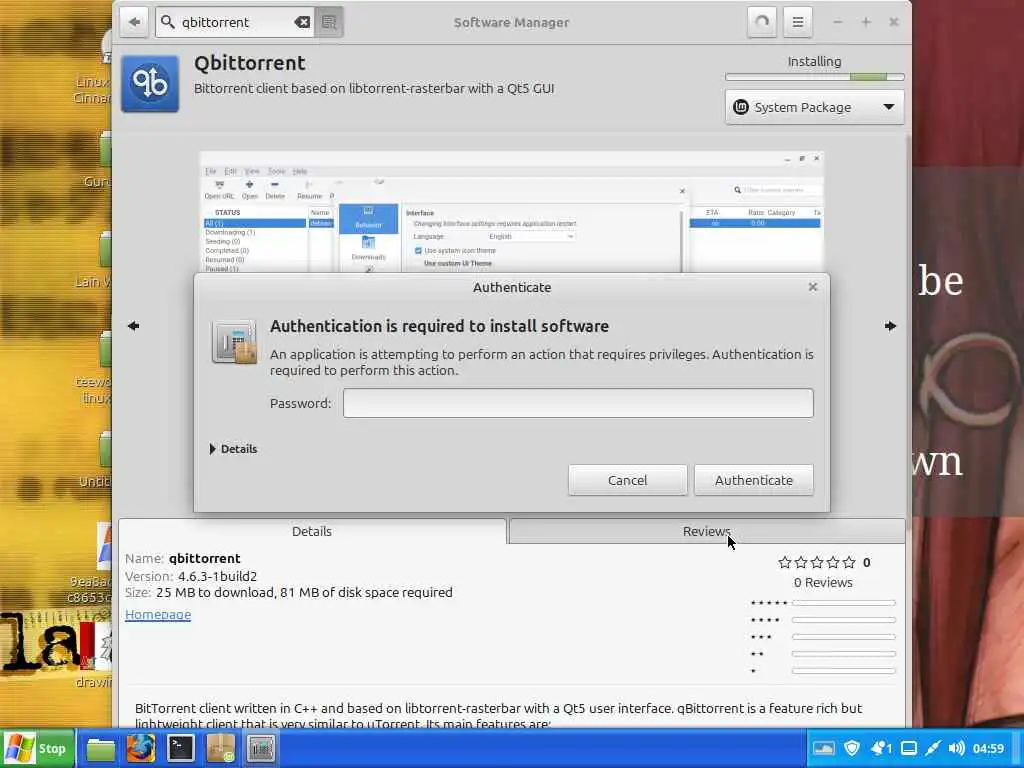The height and width of the screenshot is (768, 1024).
Task: Open the terminal from the taskbar
Action: point(181,748)
